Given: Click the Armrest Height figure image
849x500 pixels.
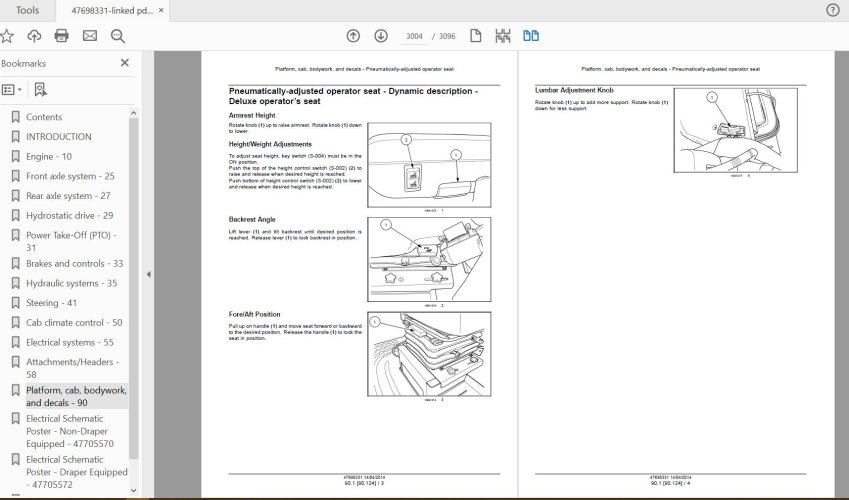Looking at the screenshot, I should tap(429, 165).
